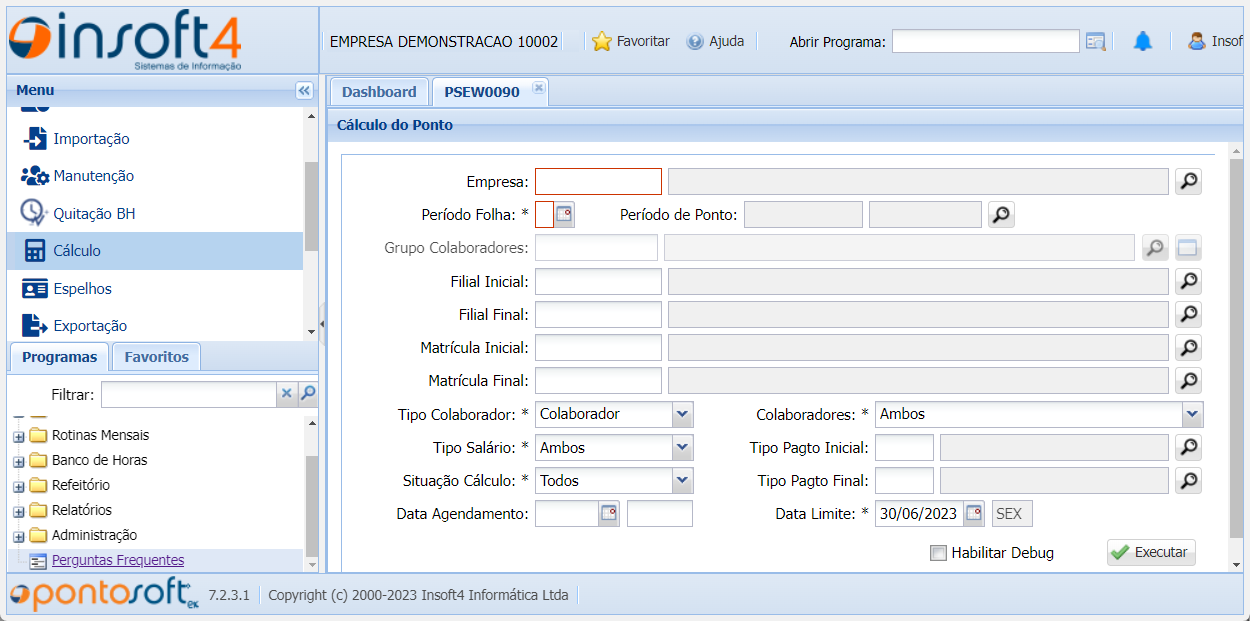This screenshot has height=621, width=1250.
Task: Open the Matrícula Inicial search lookup
Action: (1188, 347)
